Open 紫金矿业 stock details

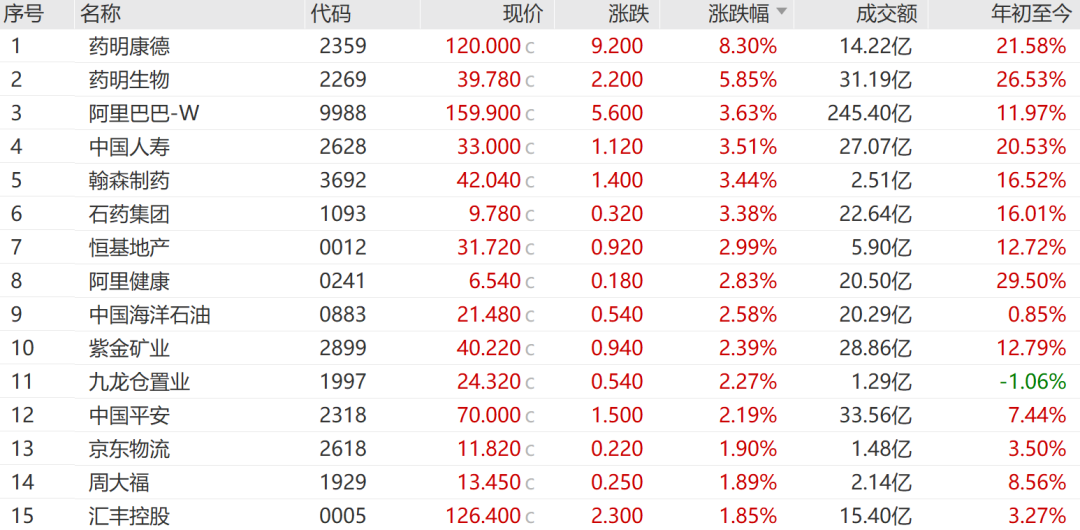129,348
